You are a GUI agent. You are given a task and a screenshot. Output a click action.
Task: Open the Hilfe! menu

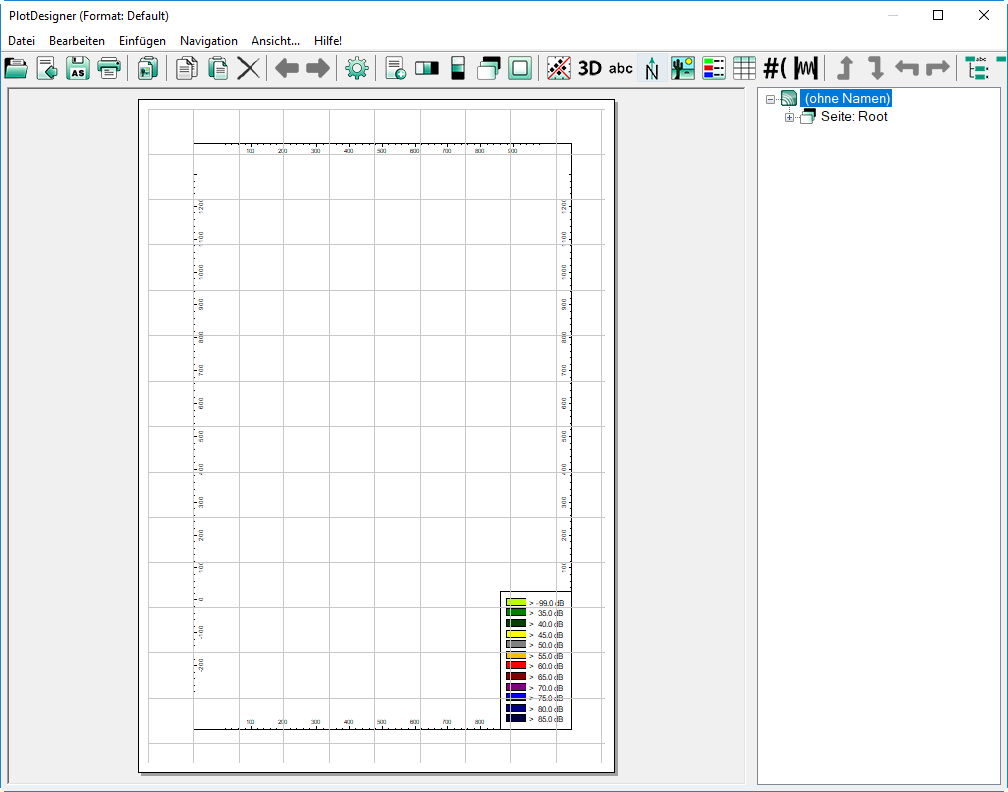[328, 40]
